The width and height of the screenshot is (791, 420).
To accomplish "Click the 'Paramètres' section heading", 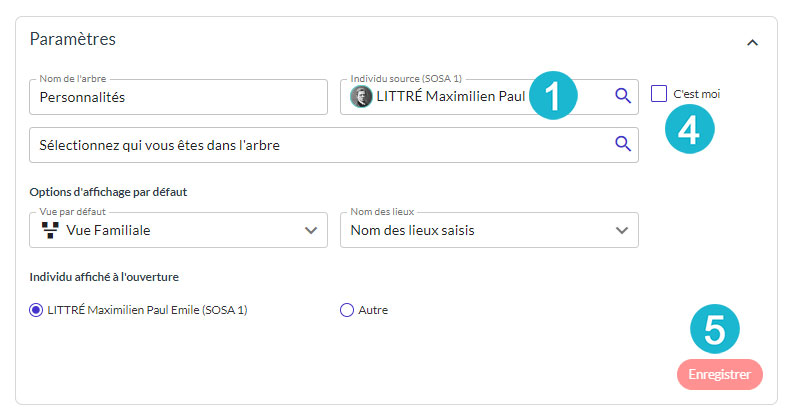I will click(x=73, y=40).
